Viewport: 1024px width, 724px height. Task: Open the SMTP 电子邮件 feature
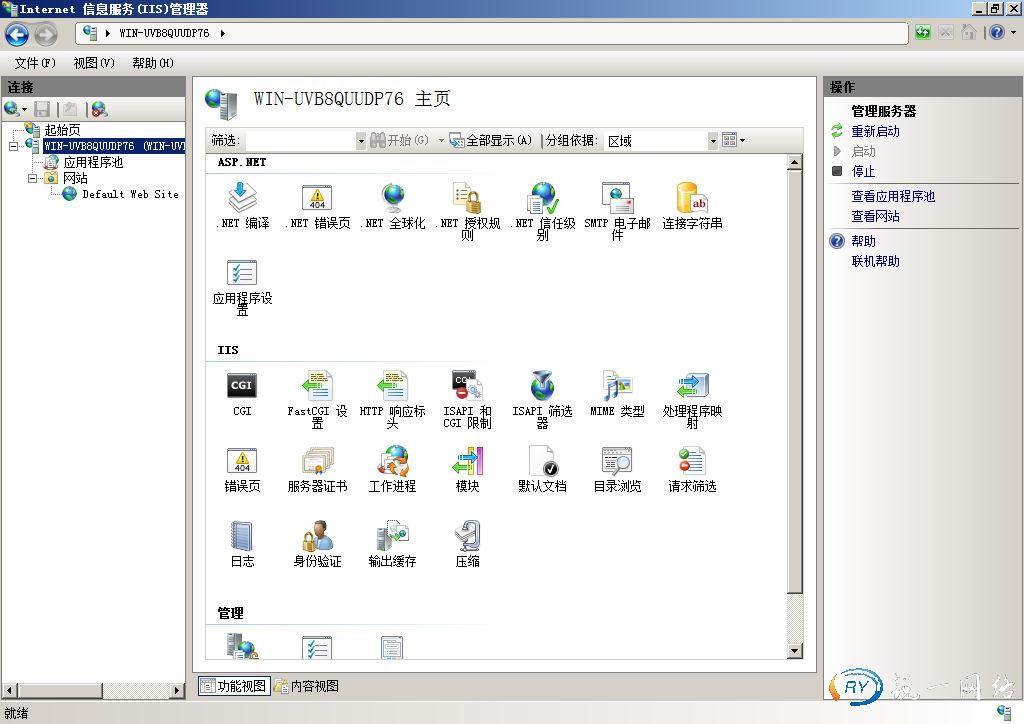click(617, 199)
